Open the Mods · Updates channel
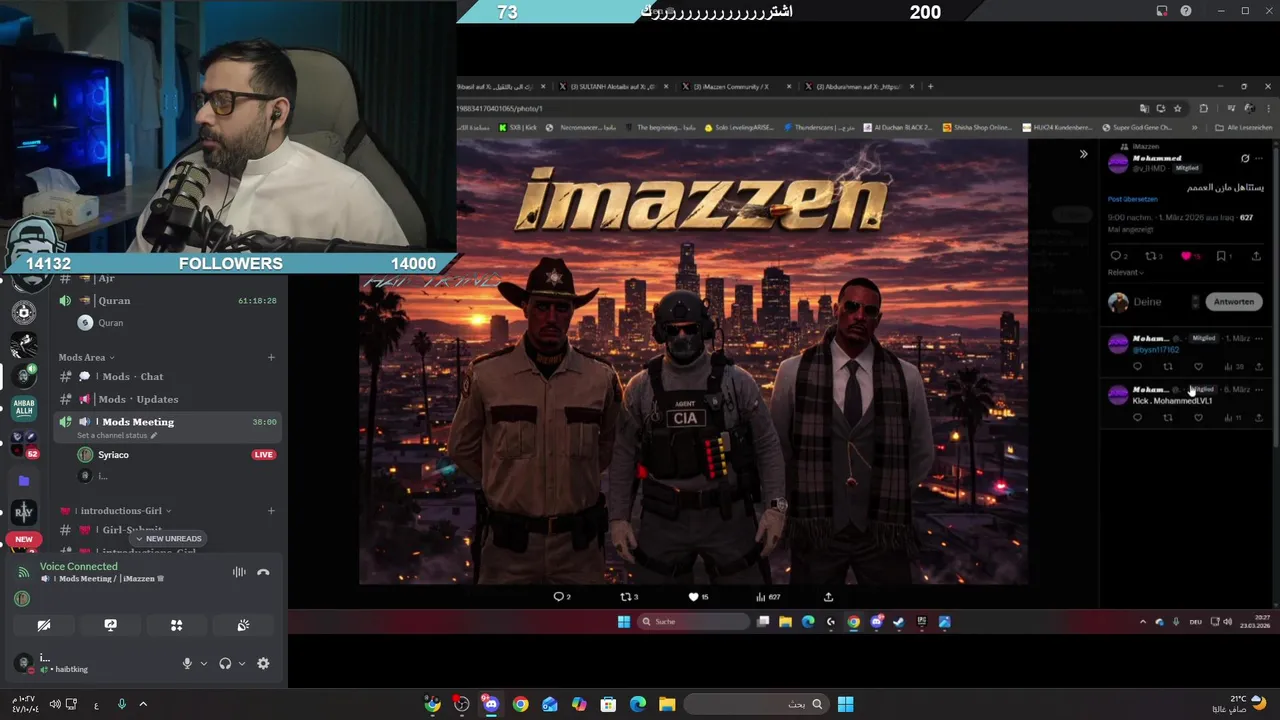 click(x=166, y=399)
